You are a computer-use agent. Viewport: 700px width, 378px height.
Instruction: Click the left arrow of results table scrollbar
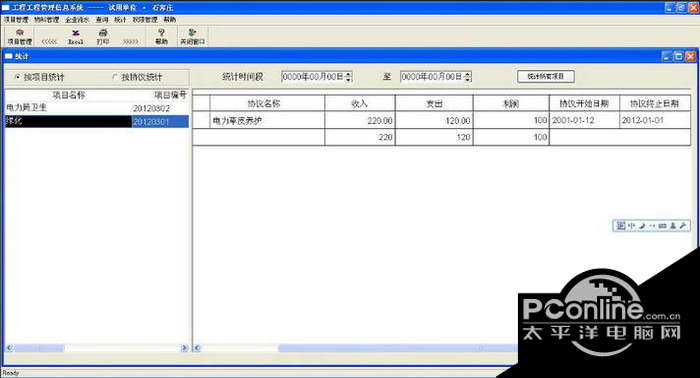pyautogui.click(x=197, y=348)
